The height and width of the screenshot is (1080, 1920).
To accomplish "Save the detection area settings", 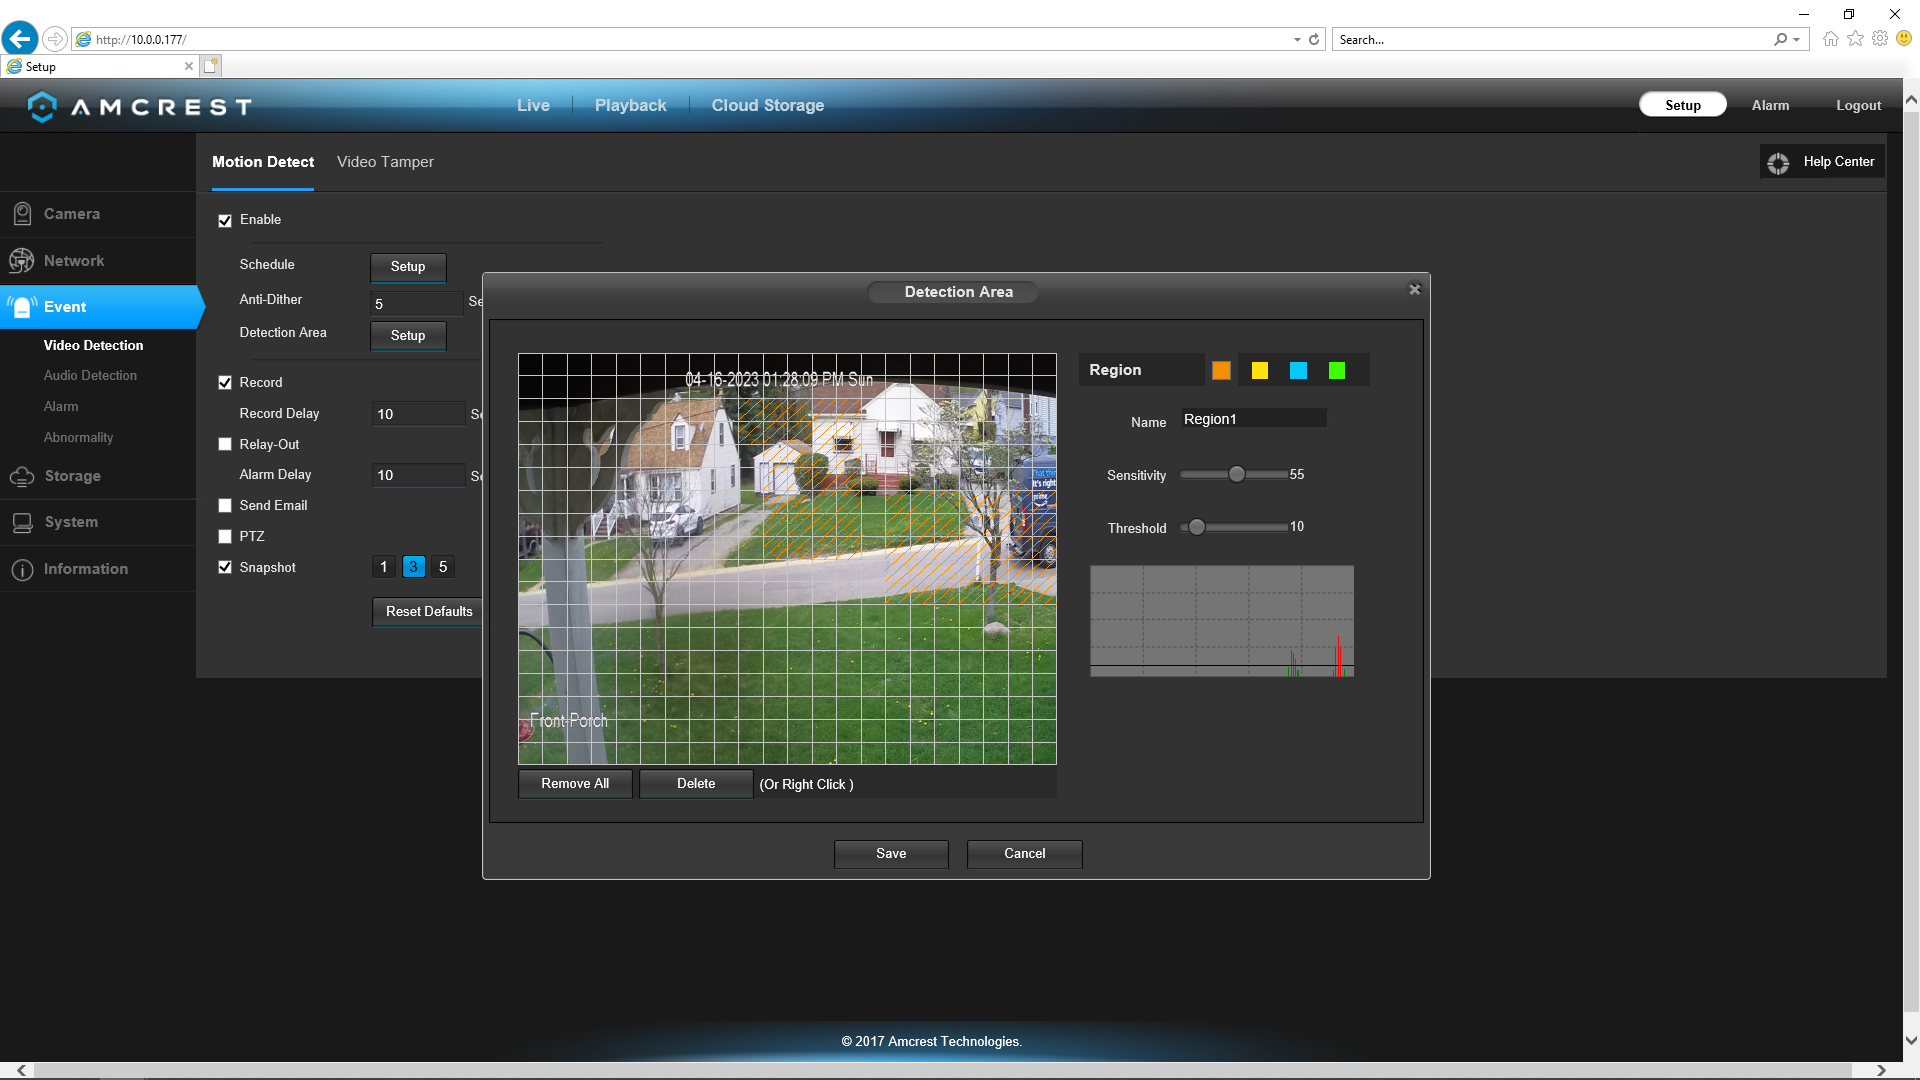I will [x=891, y=854].
